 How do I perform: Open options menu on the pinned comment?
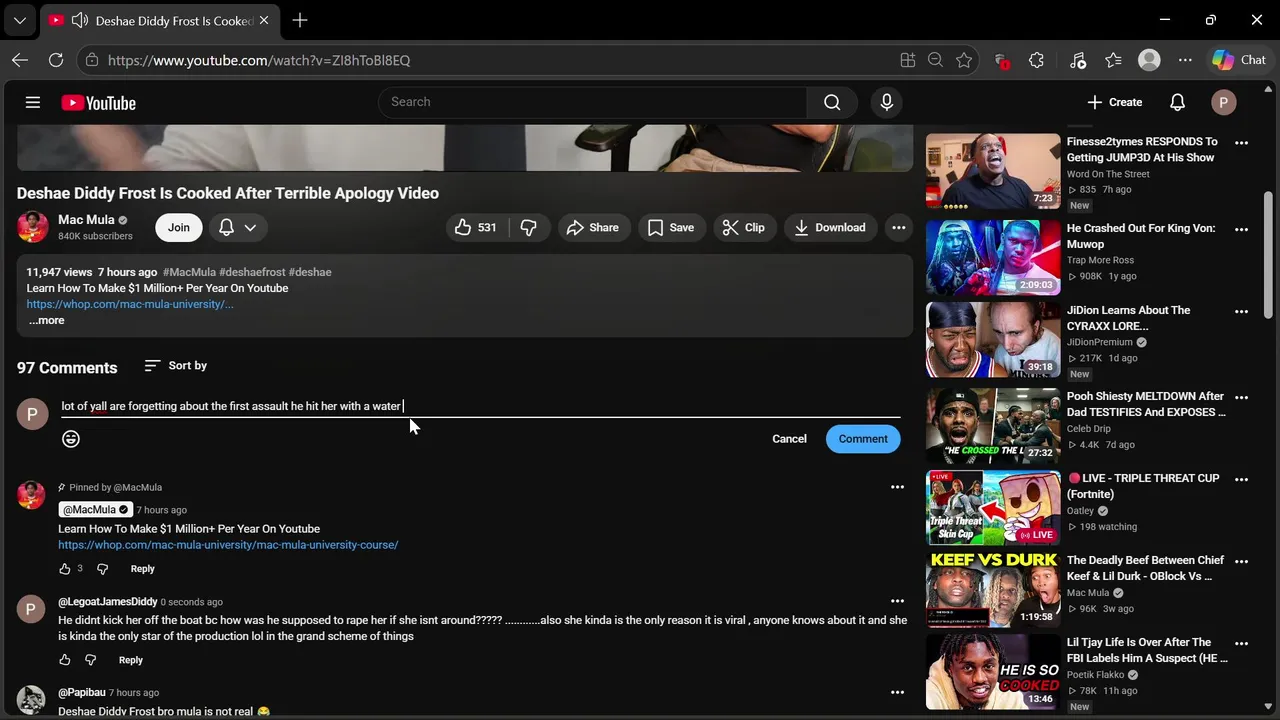(x=897, y=487)
